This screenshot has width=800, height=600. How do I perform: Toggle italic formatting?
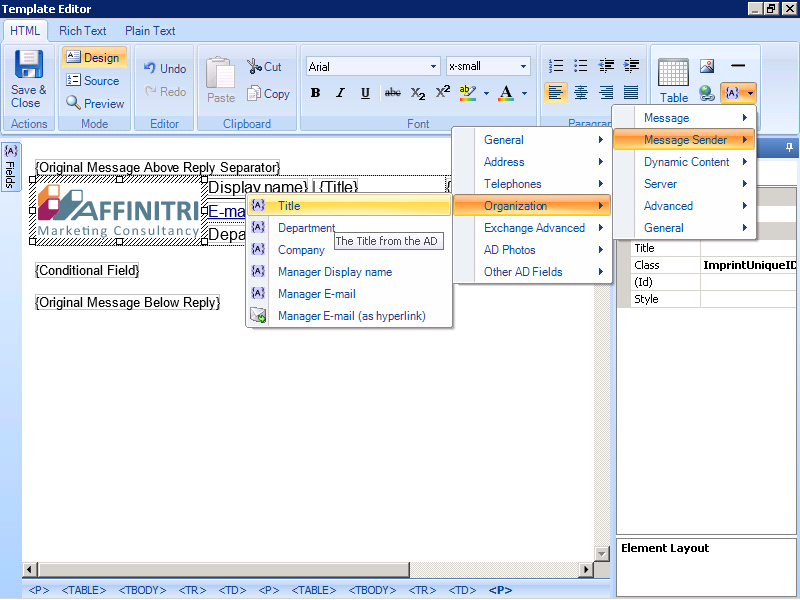point(340,93)
